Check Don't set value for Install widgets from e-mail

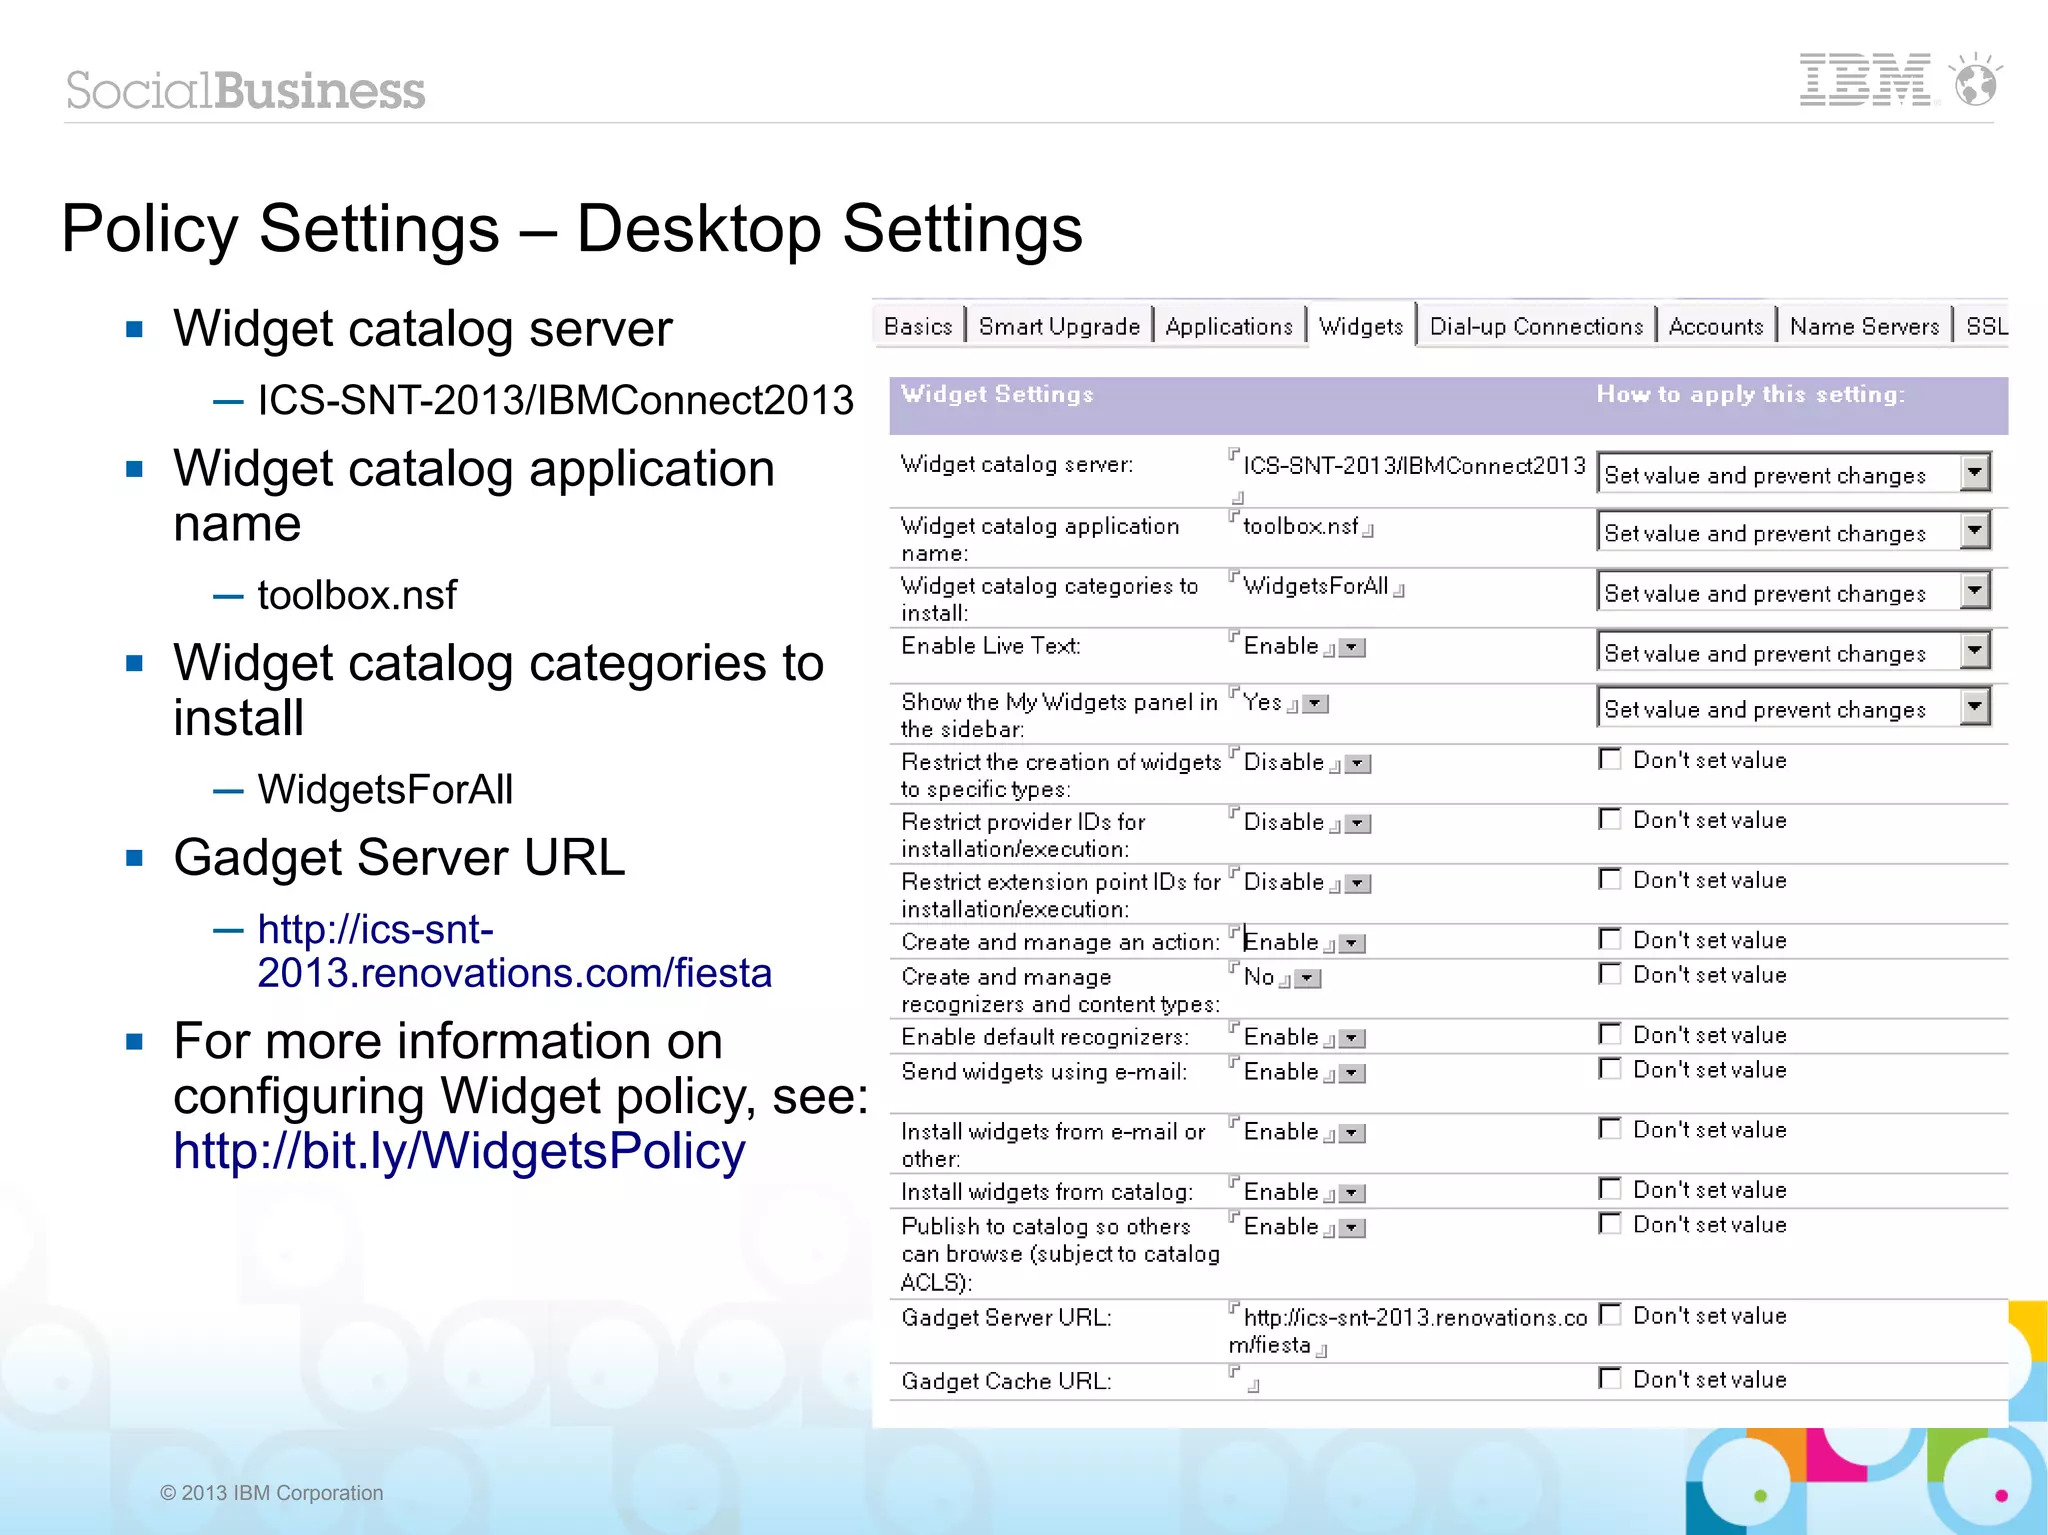coord(1609,1129)
